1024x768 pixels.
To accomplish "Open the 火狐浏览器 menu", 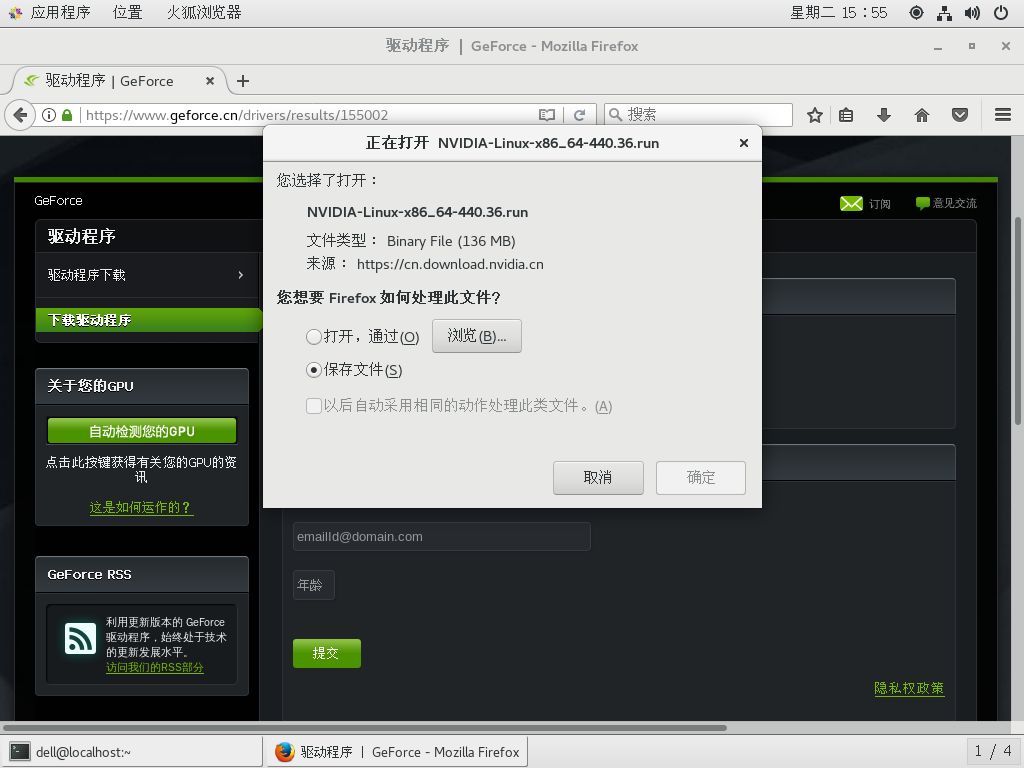I will point(204,12).
